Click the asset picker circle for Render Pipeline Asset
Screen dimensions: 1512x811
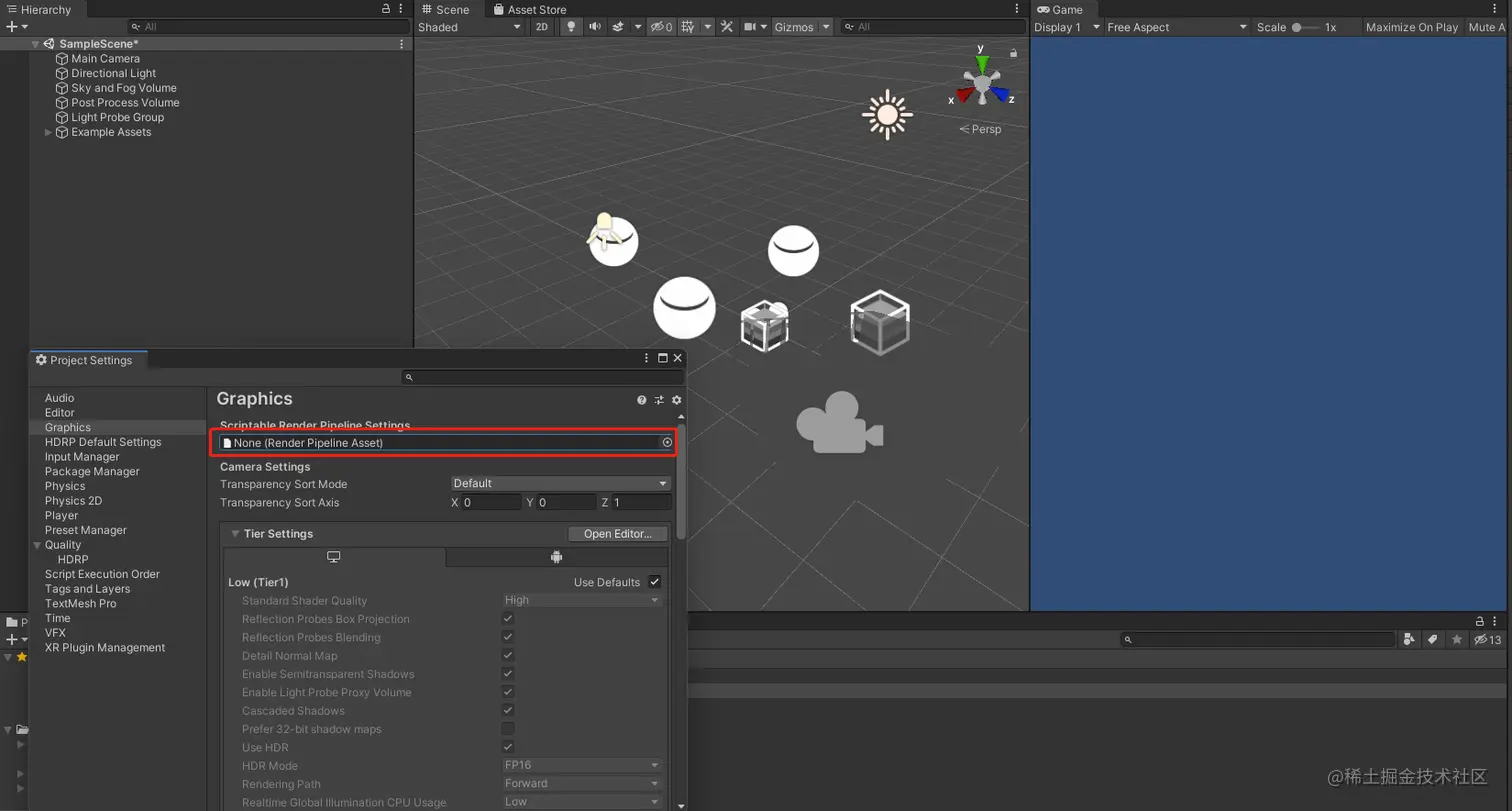point(667,442)
